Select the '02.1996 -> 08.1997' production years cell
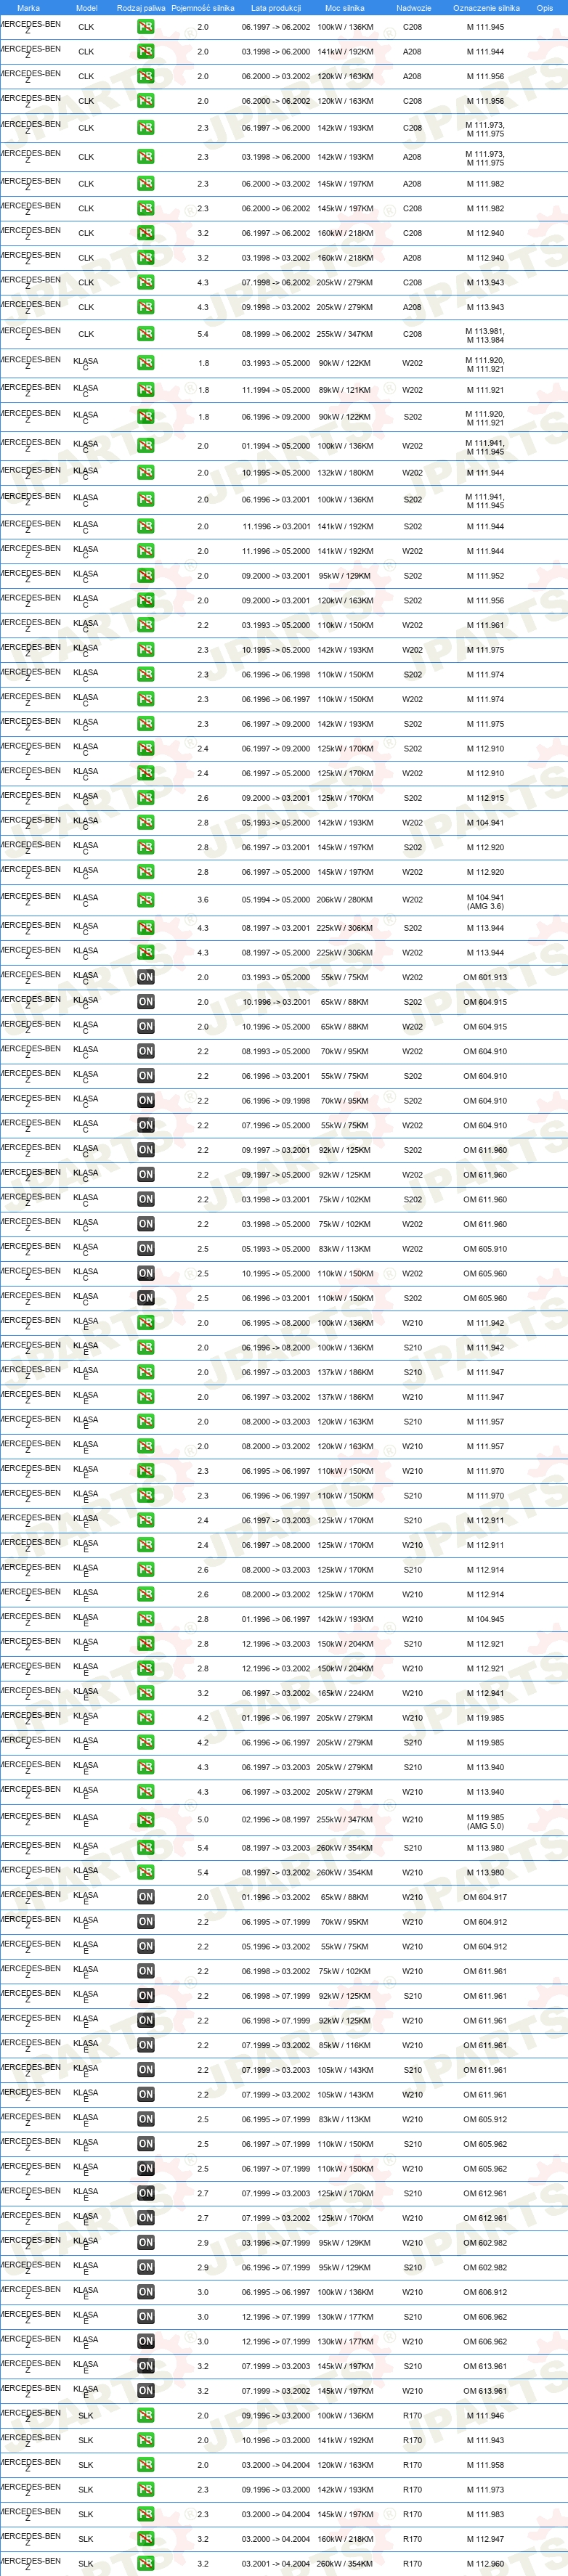This screenshot has width=568, height=2576. (x=276, y=1820)
